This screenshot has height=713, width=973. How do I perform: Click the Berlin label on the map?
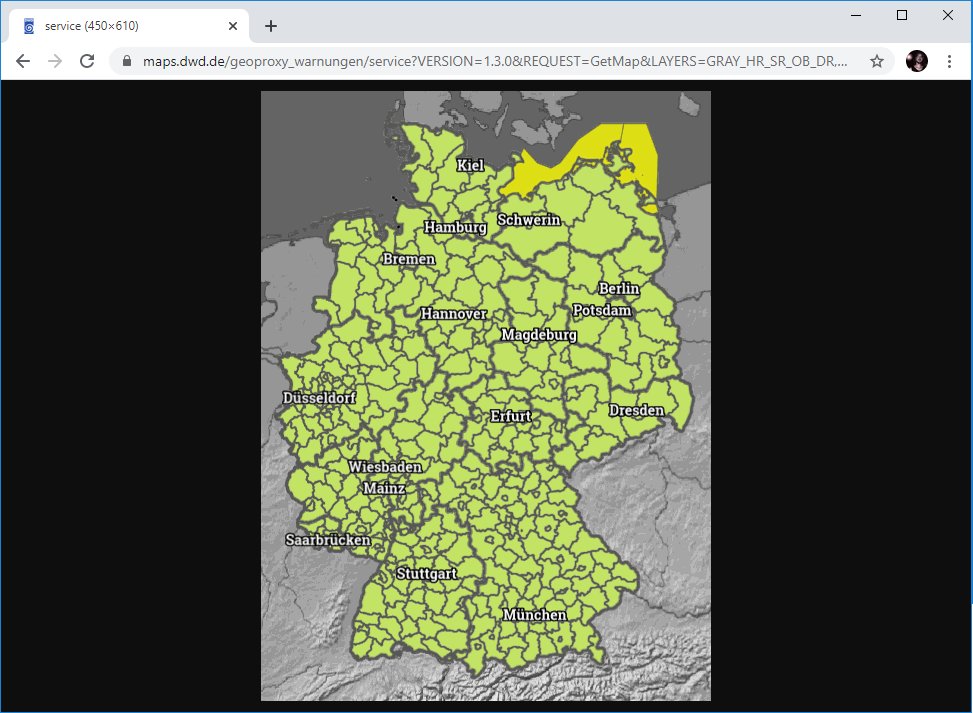(x=619, y=289)
